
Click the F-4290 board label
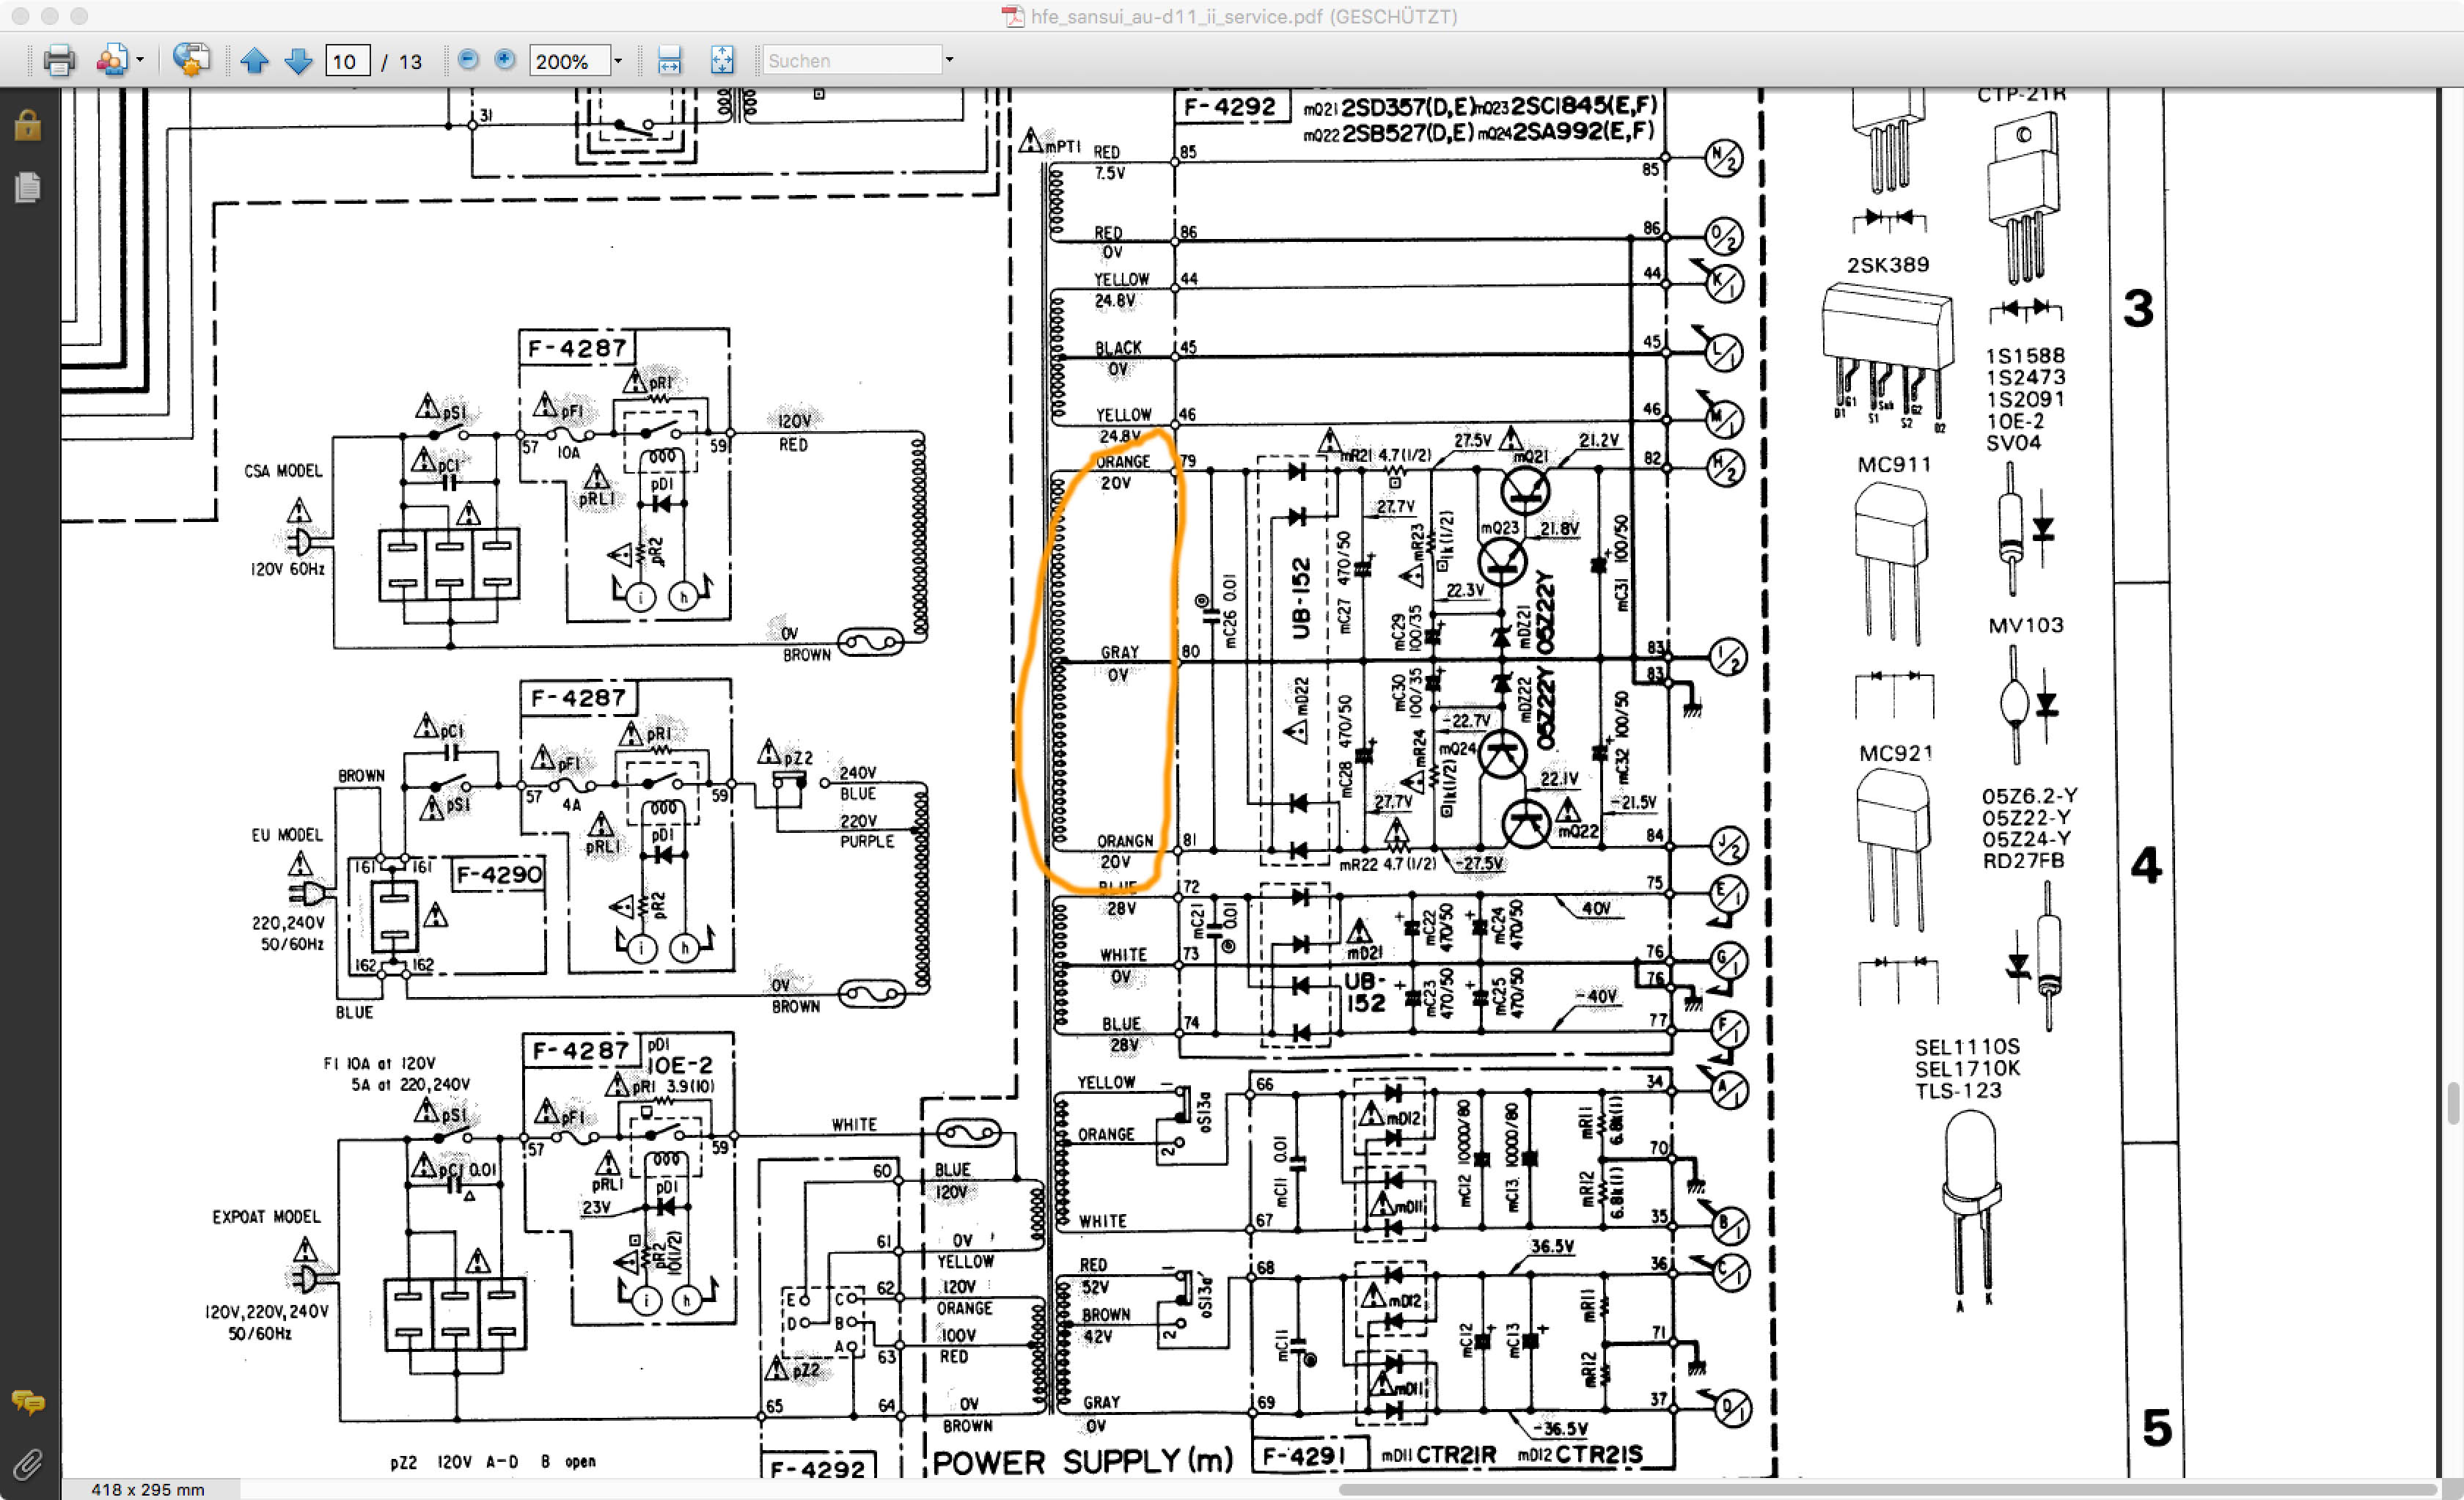(x=499, y=875)
